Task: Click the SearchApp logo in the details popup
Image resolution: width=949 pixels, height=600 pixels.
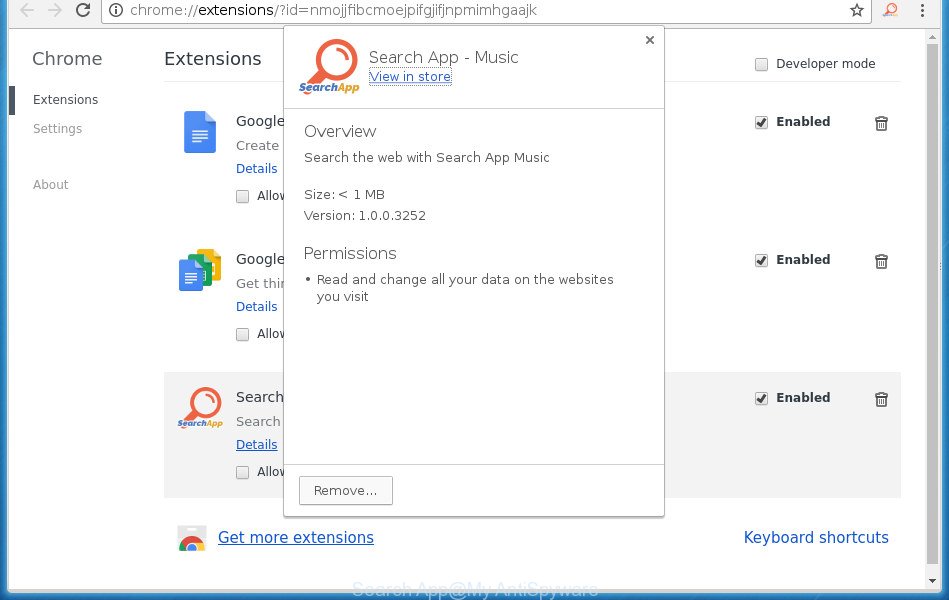Action: (329, 66)
